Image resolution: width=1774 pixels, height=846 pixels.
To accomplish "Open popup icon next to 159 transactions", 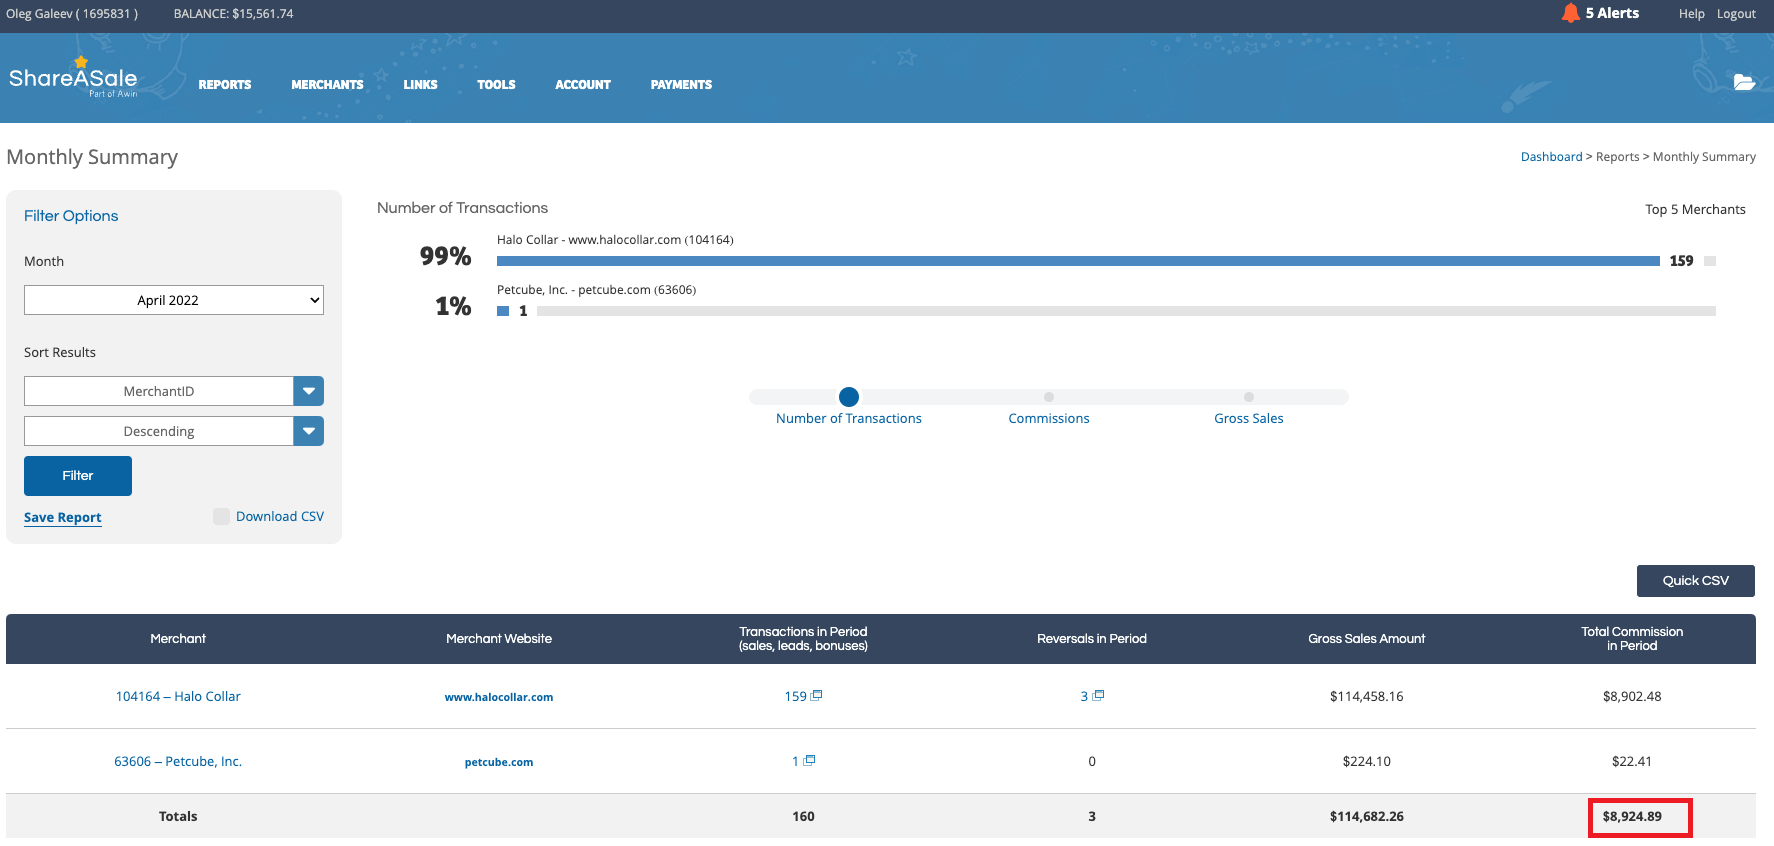I will [816, 695].
